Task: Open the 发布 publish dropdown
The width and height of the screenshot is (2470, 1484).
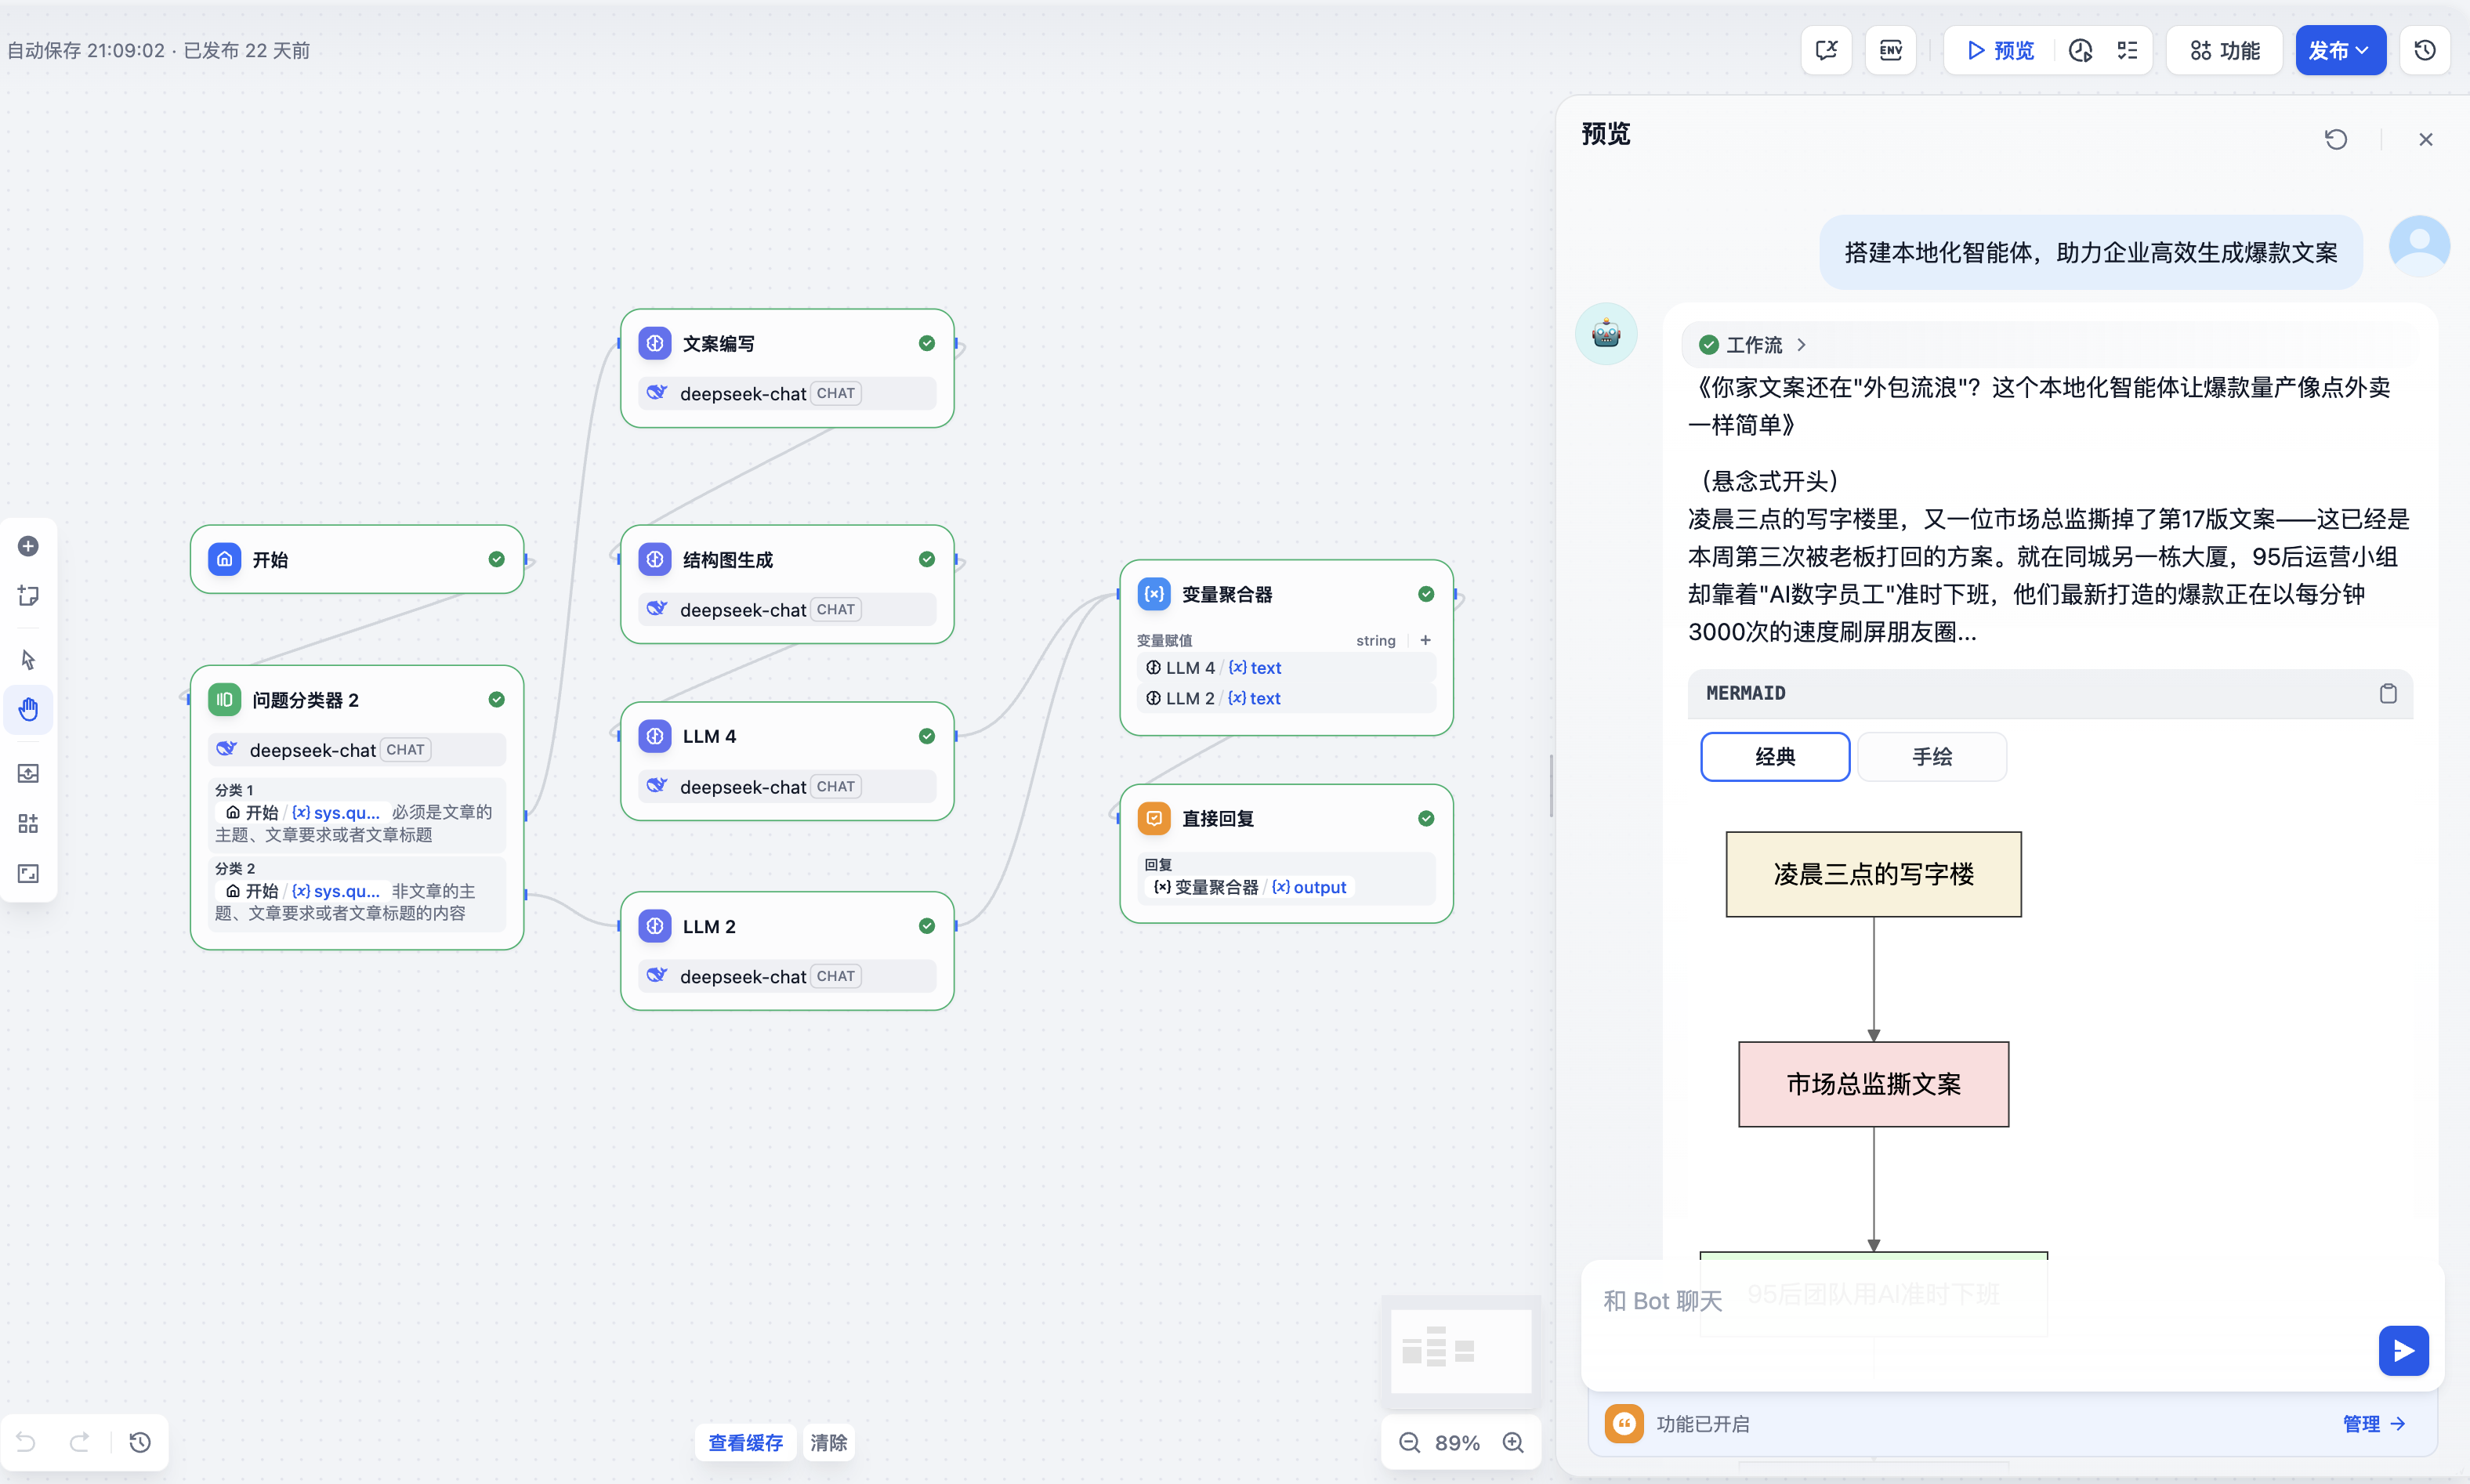Action: [2340, 50]
